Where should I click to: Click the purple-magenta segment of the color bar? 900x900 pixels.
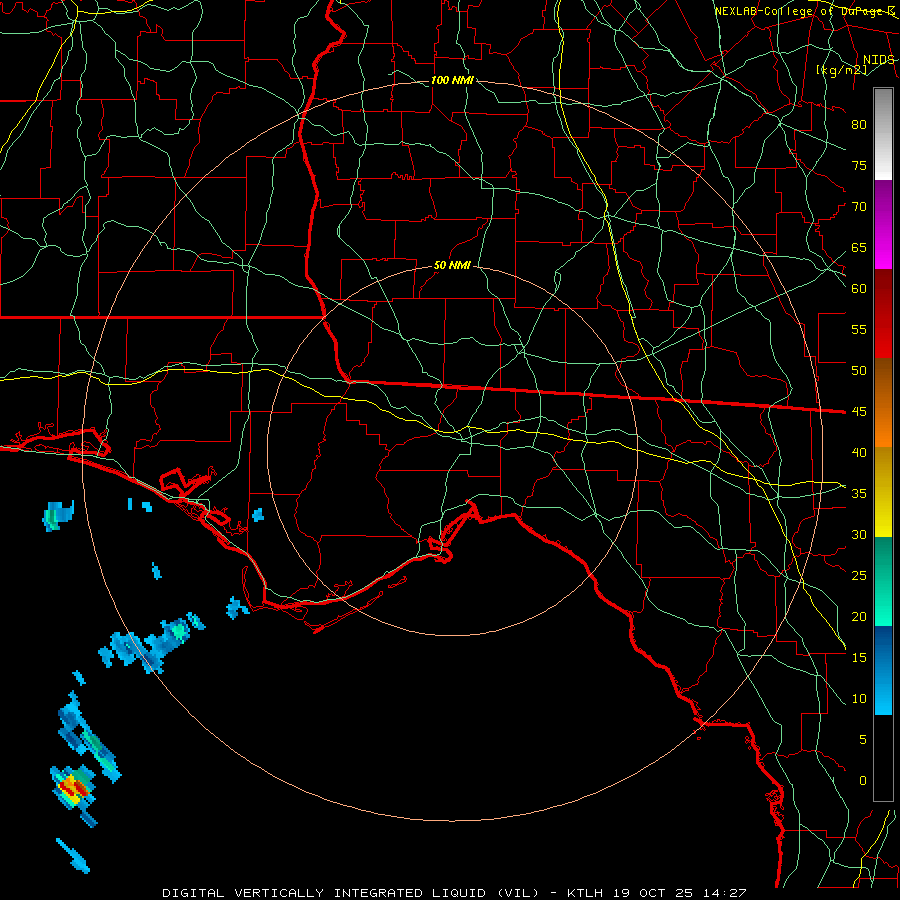pyautogui.click(x=883, y=224)
